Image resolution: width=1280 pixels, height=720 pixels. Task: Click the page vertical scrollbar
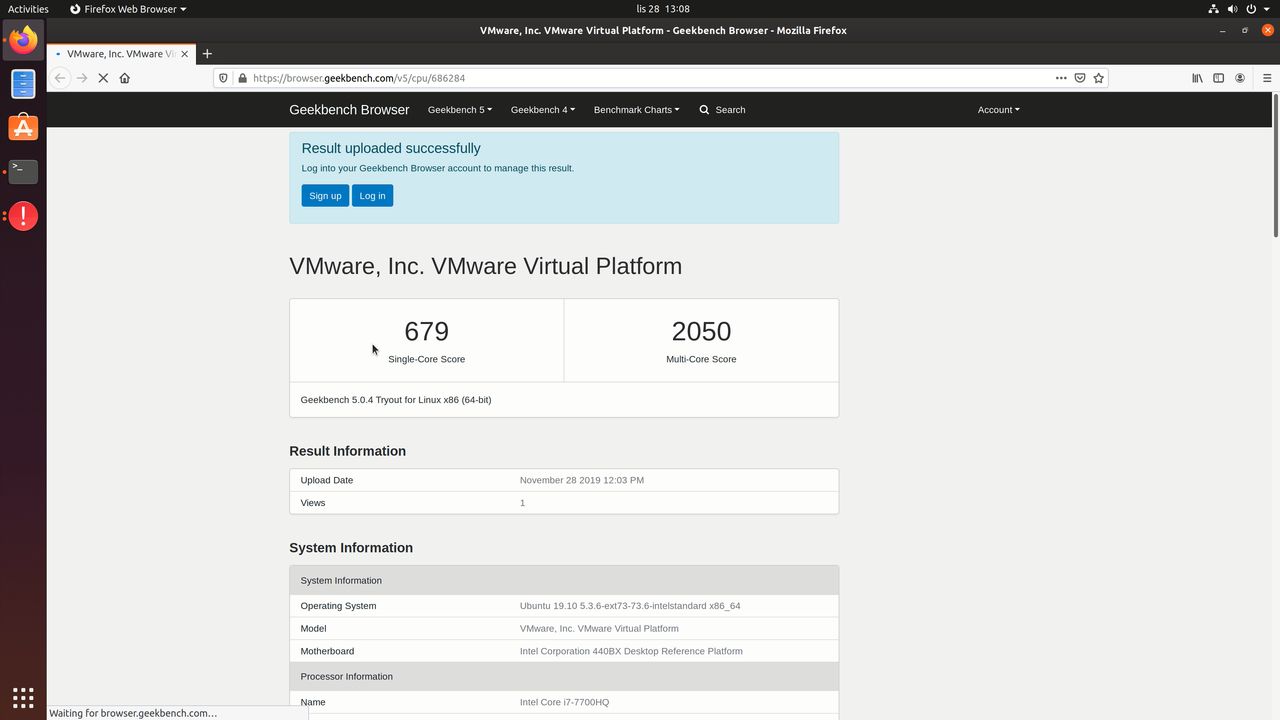click(1275, 165)
